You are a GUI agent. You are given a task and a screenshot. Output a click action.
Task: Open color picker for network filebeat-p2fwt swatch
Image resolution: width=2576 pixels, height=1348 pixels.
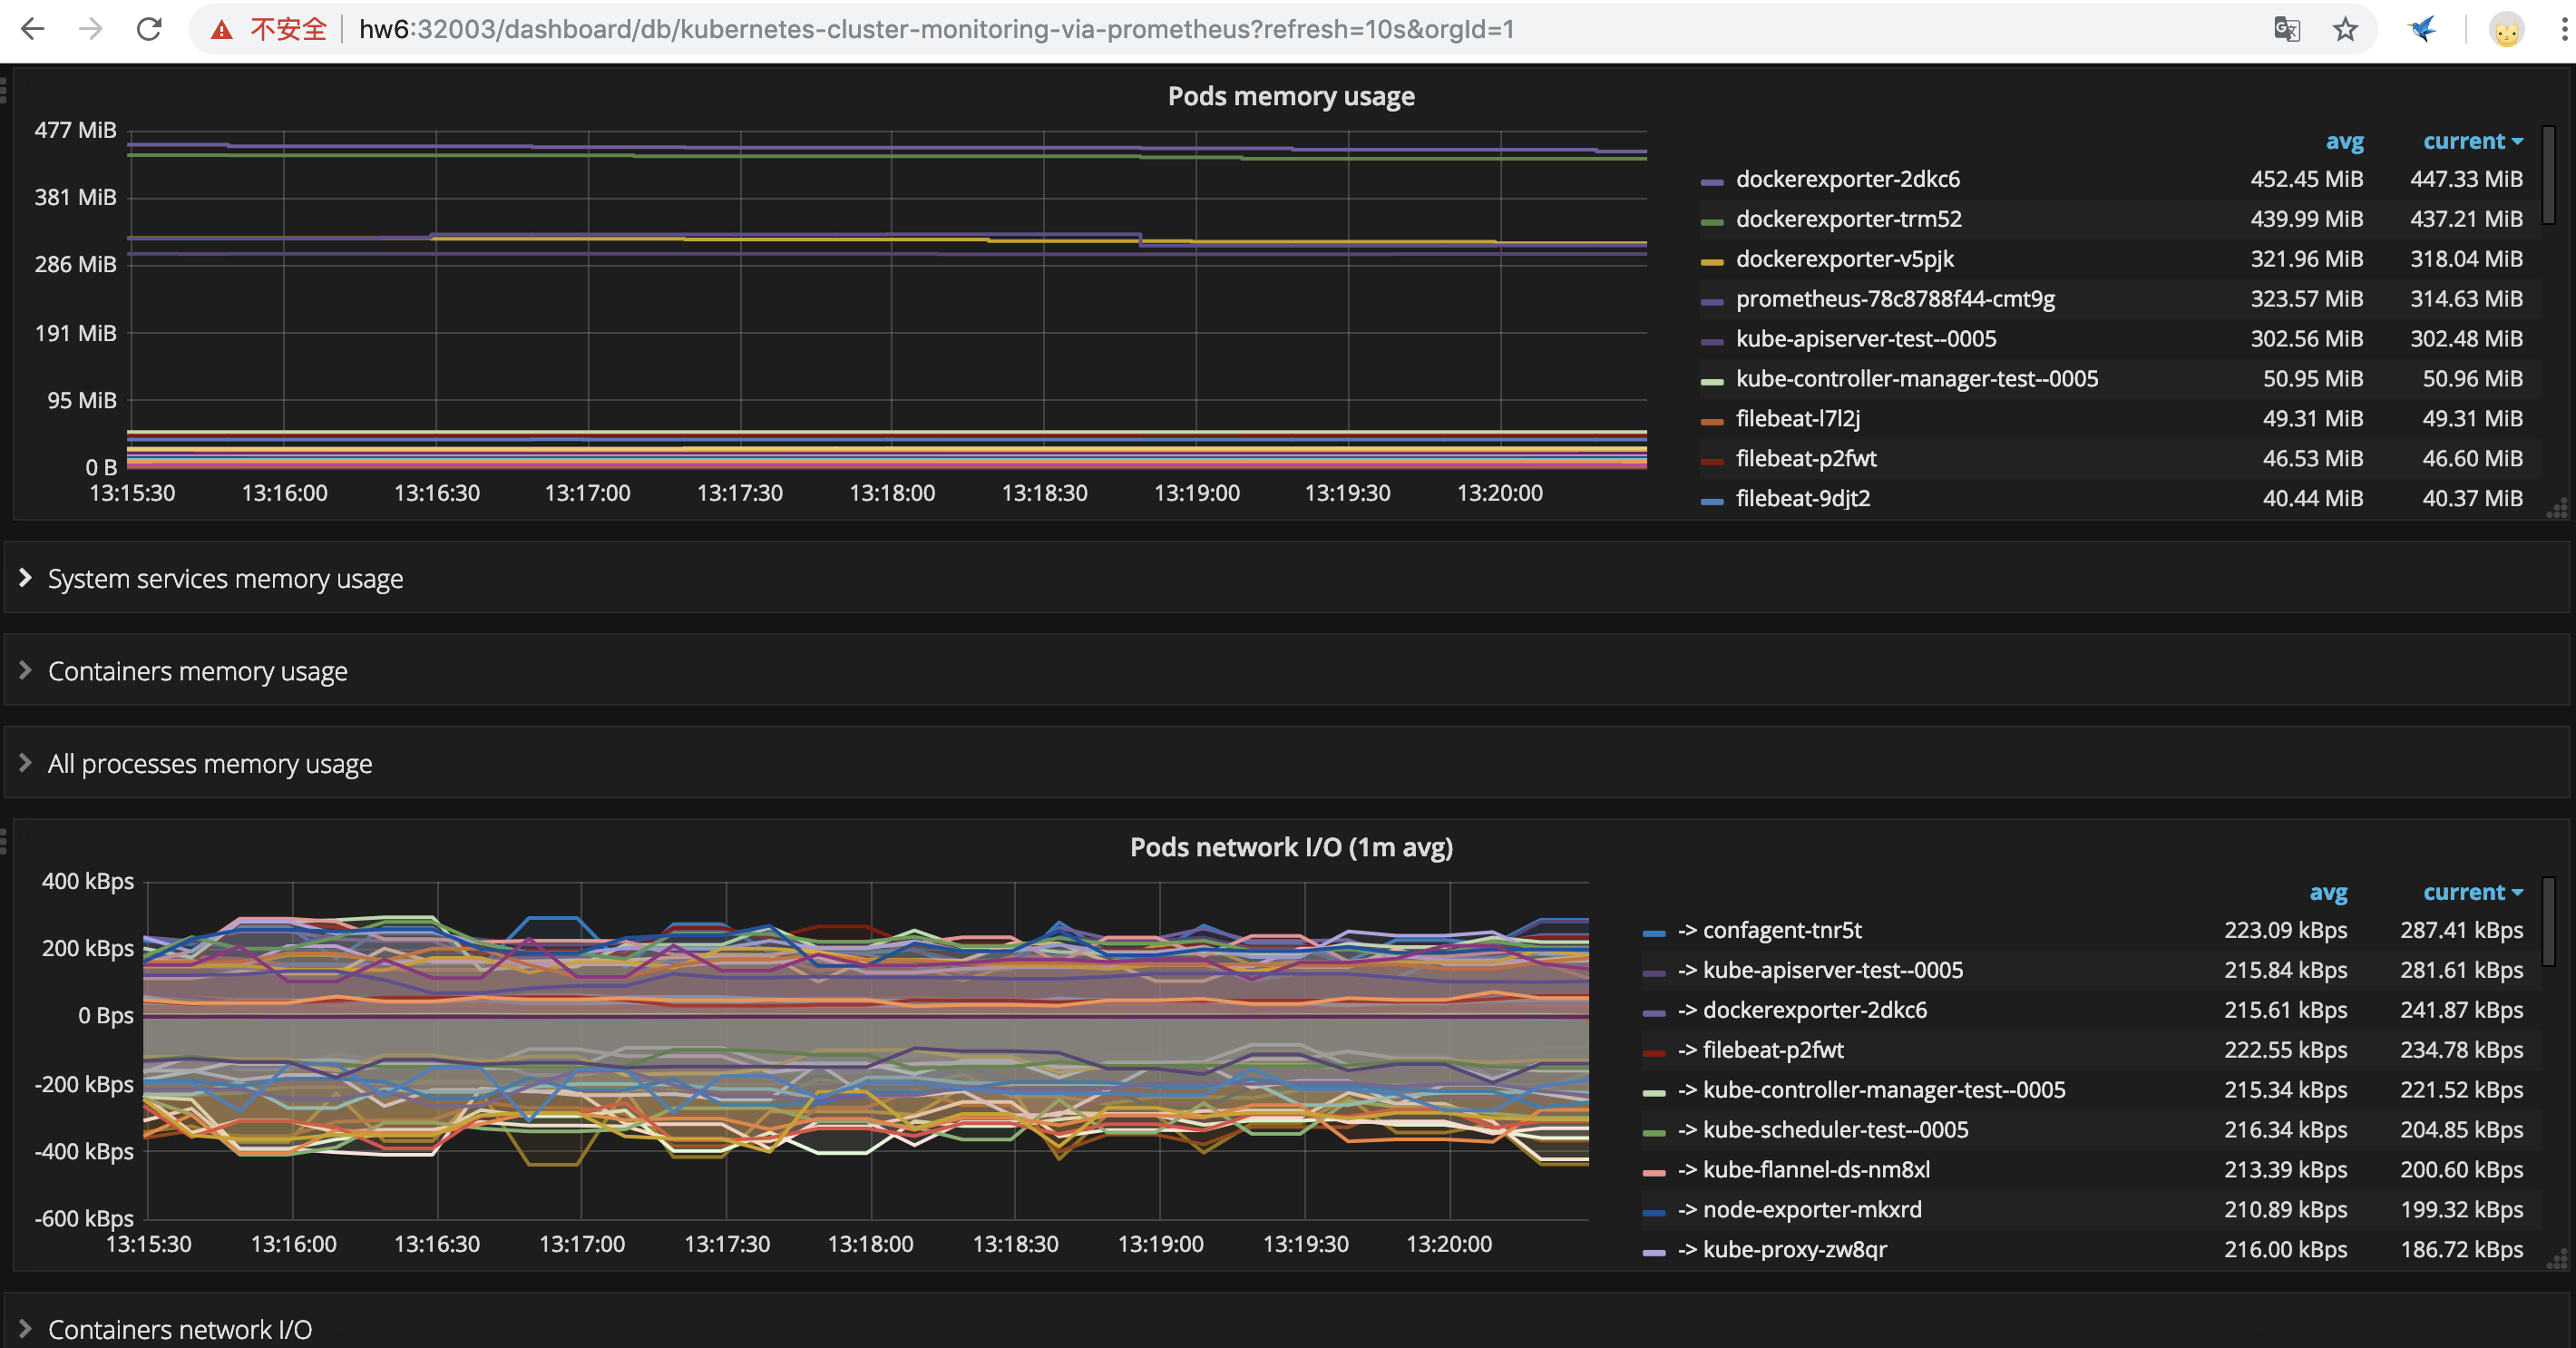point(1654,1053)
